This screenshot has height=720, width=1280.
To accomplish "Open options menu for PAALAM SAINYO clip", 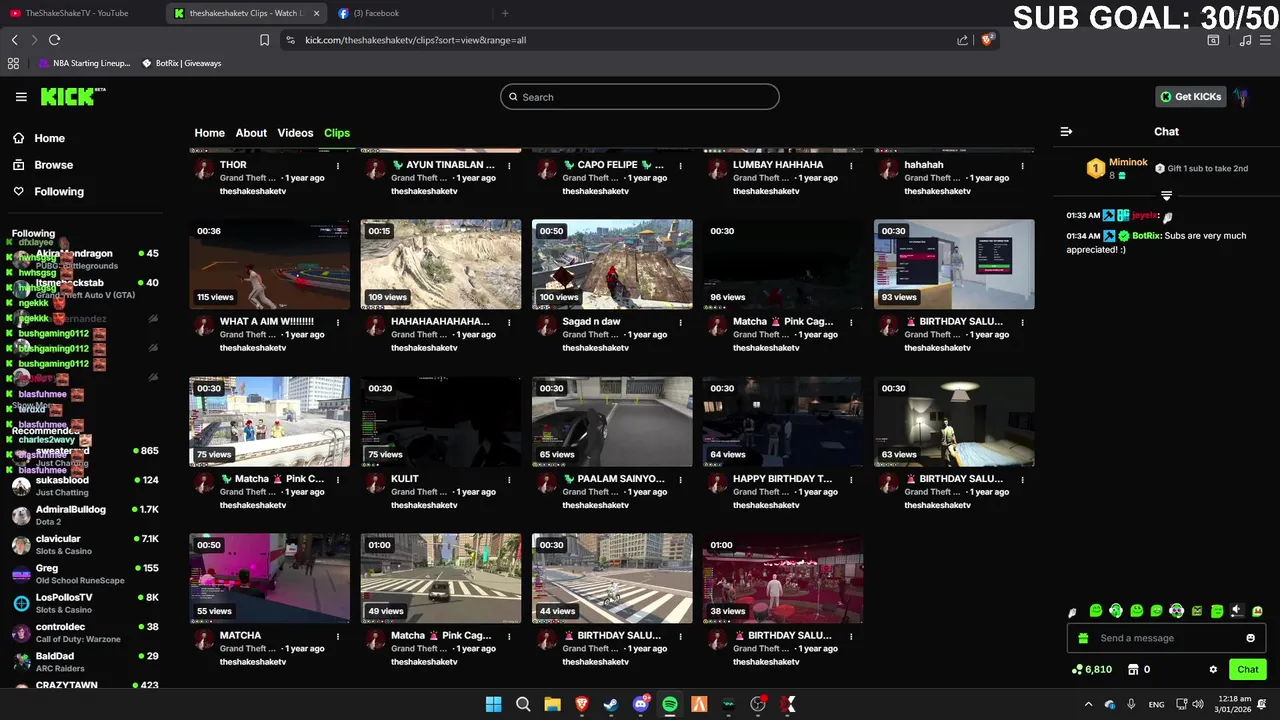I will coord(680,480).
